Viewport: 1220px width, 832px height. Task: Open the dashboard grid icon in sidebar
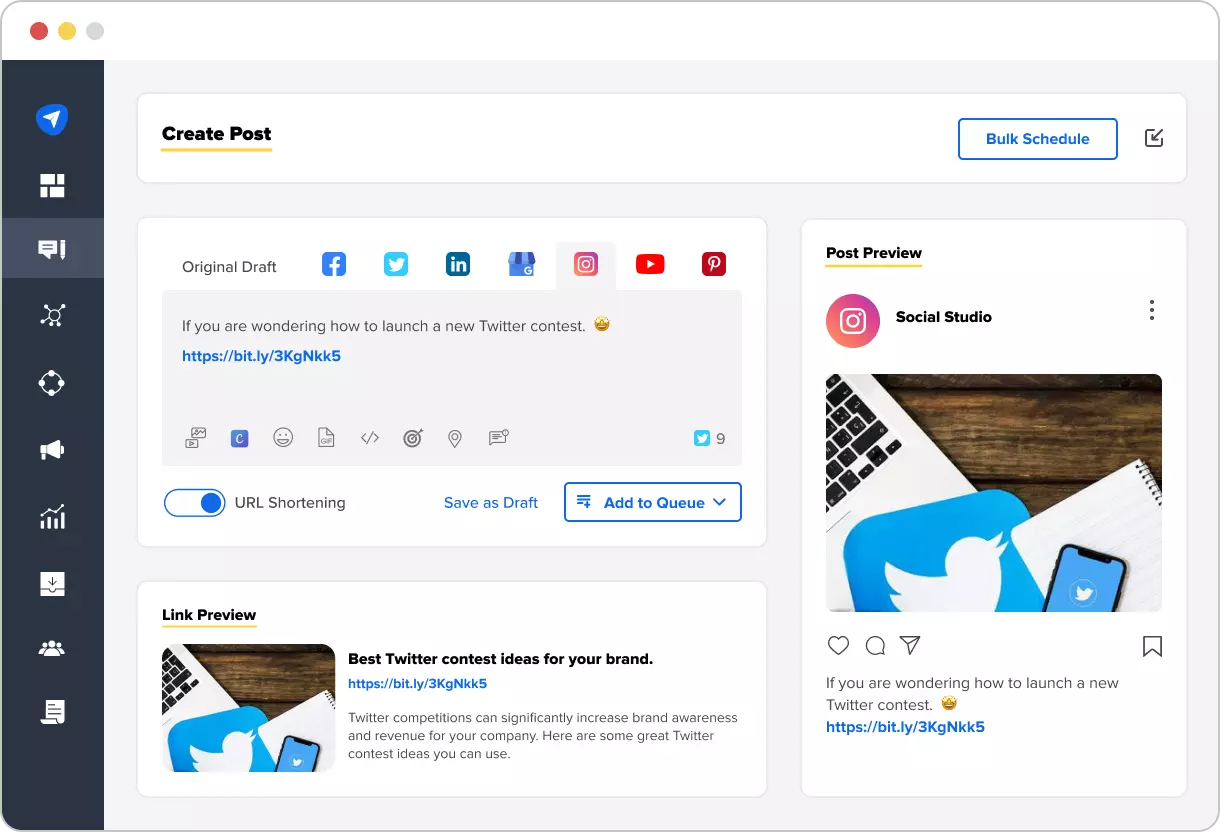point(52,186)
